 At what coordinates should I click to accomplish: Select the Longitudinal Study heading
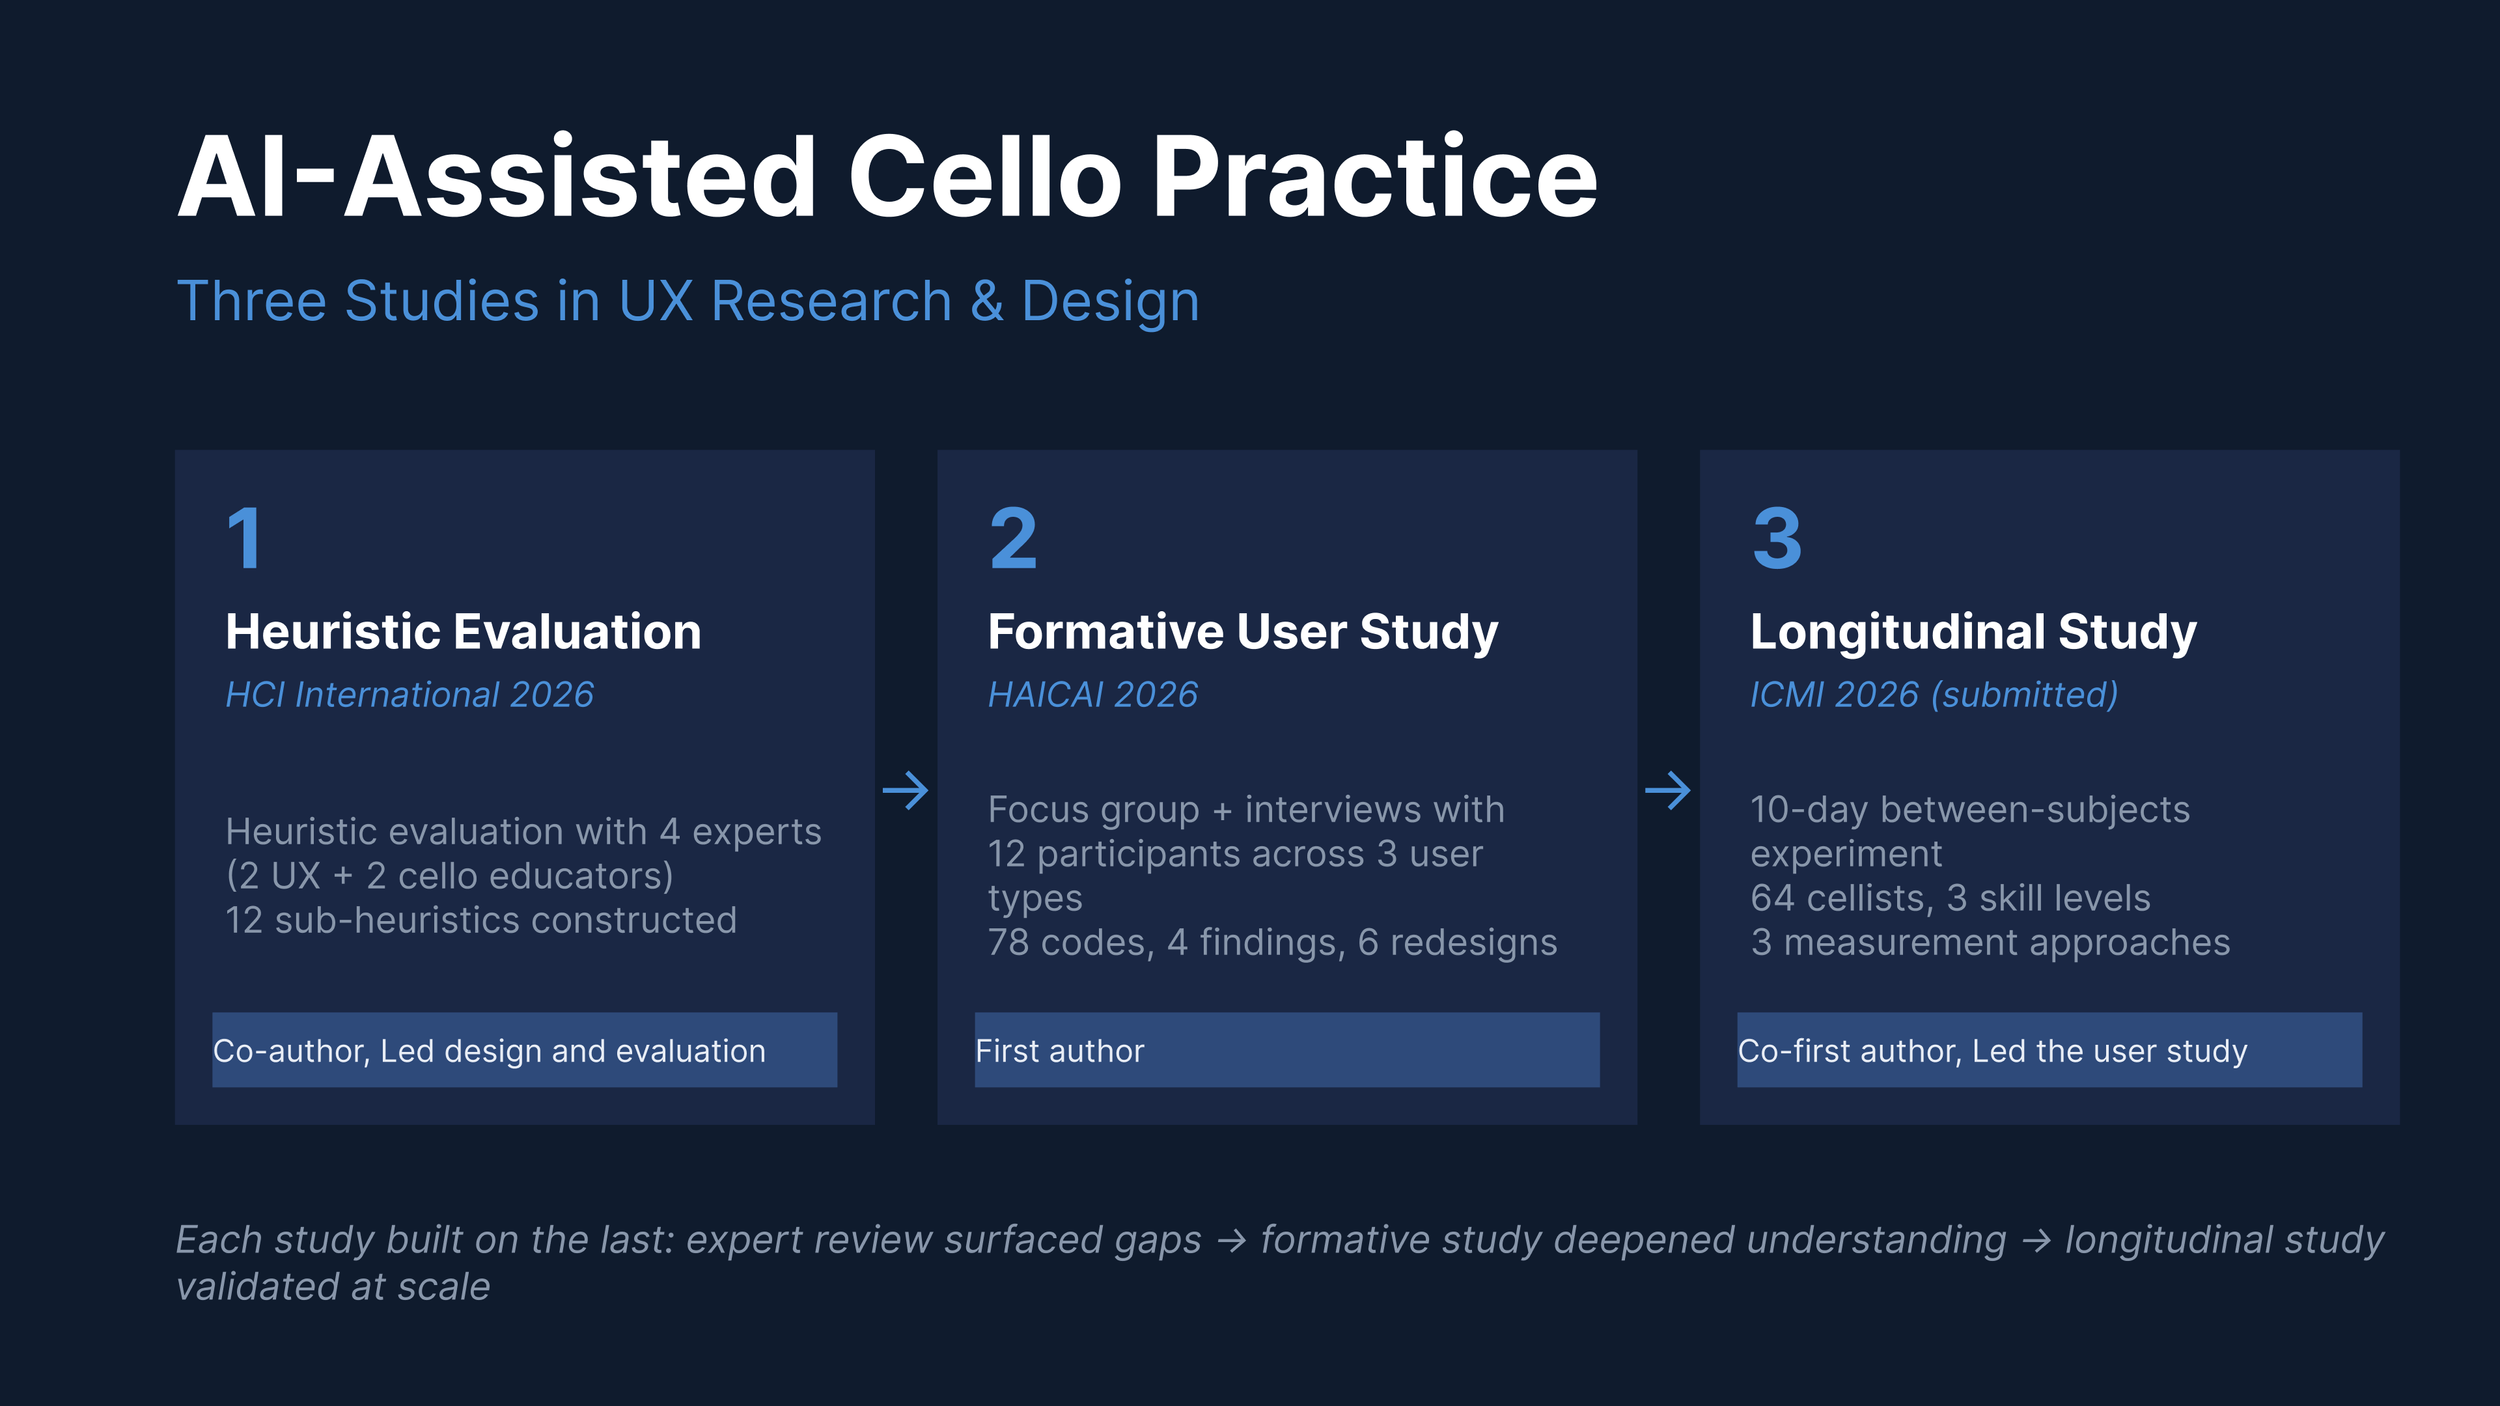click(x=1973, y=632)
